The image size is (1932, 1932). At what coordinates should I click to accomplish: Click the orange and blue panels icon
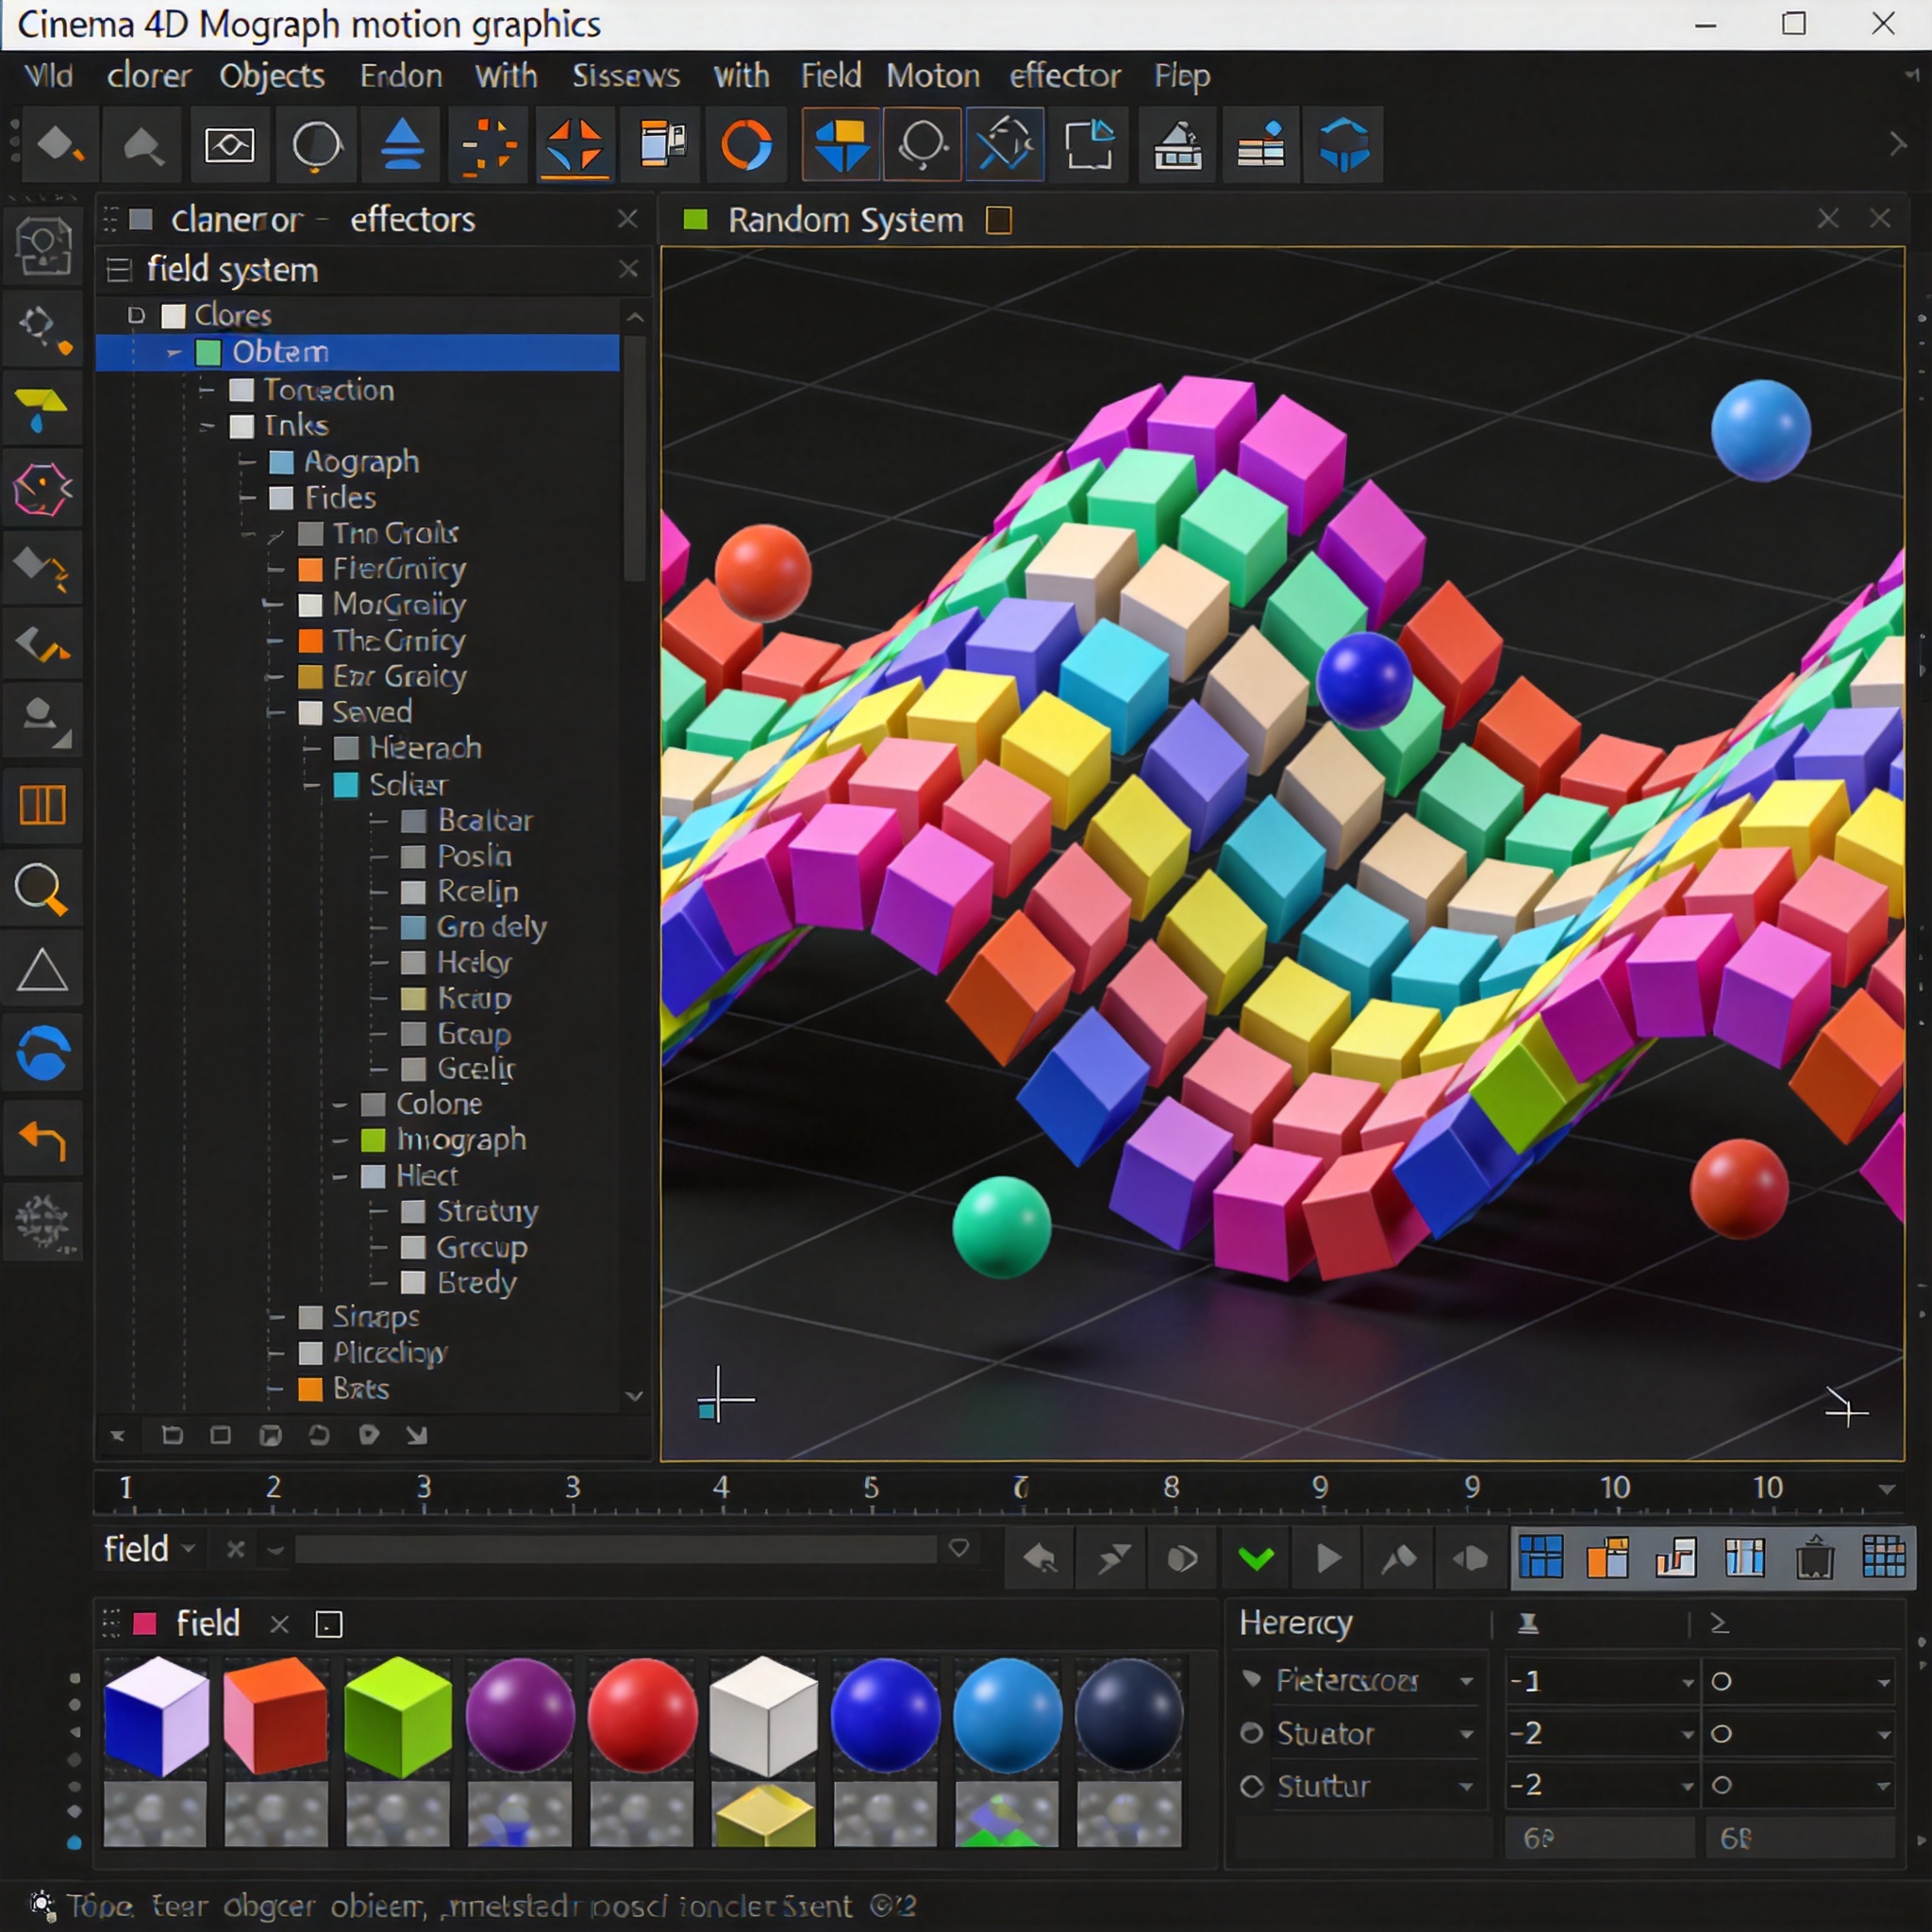pyautogui.click(x=1608, y=1557)
